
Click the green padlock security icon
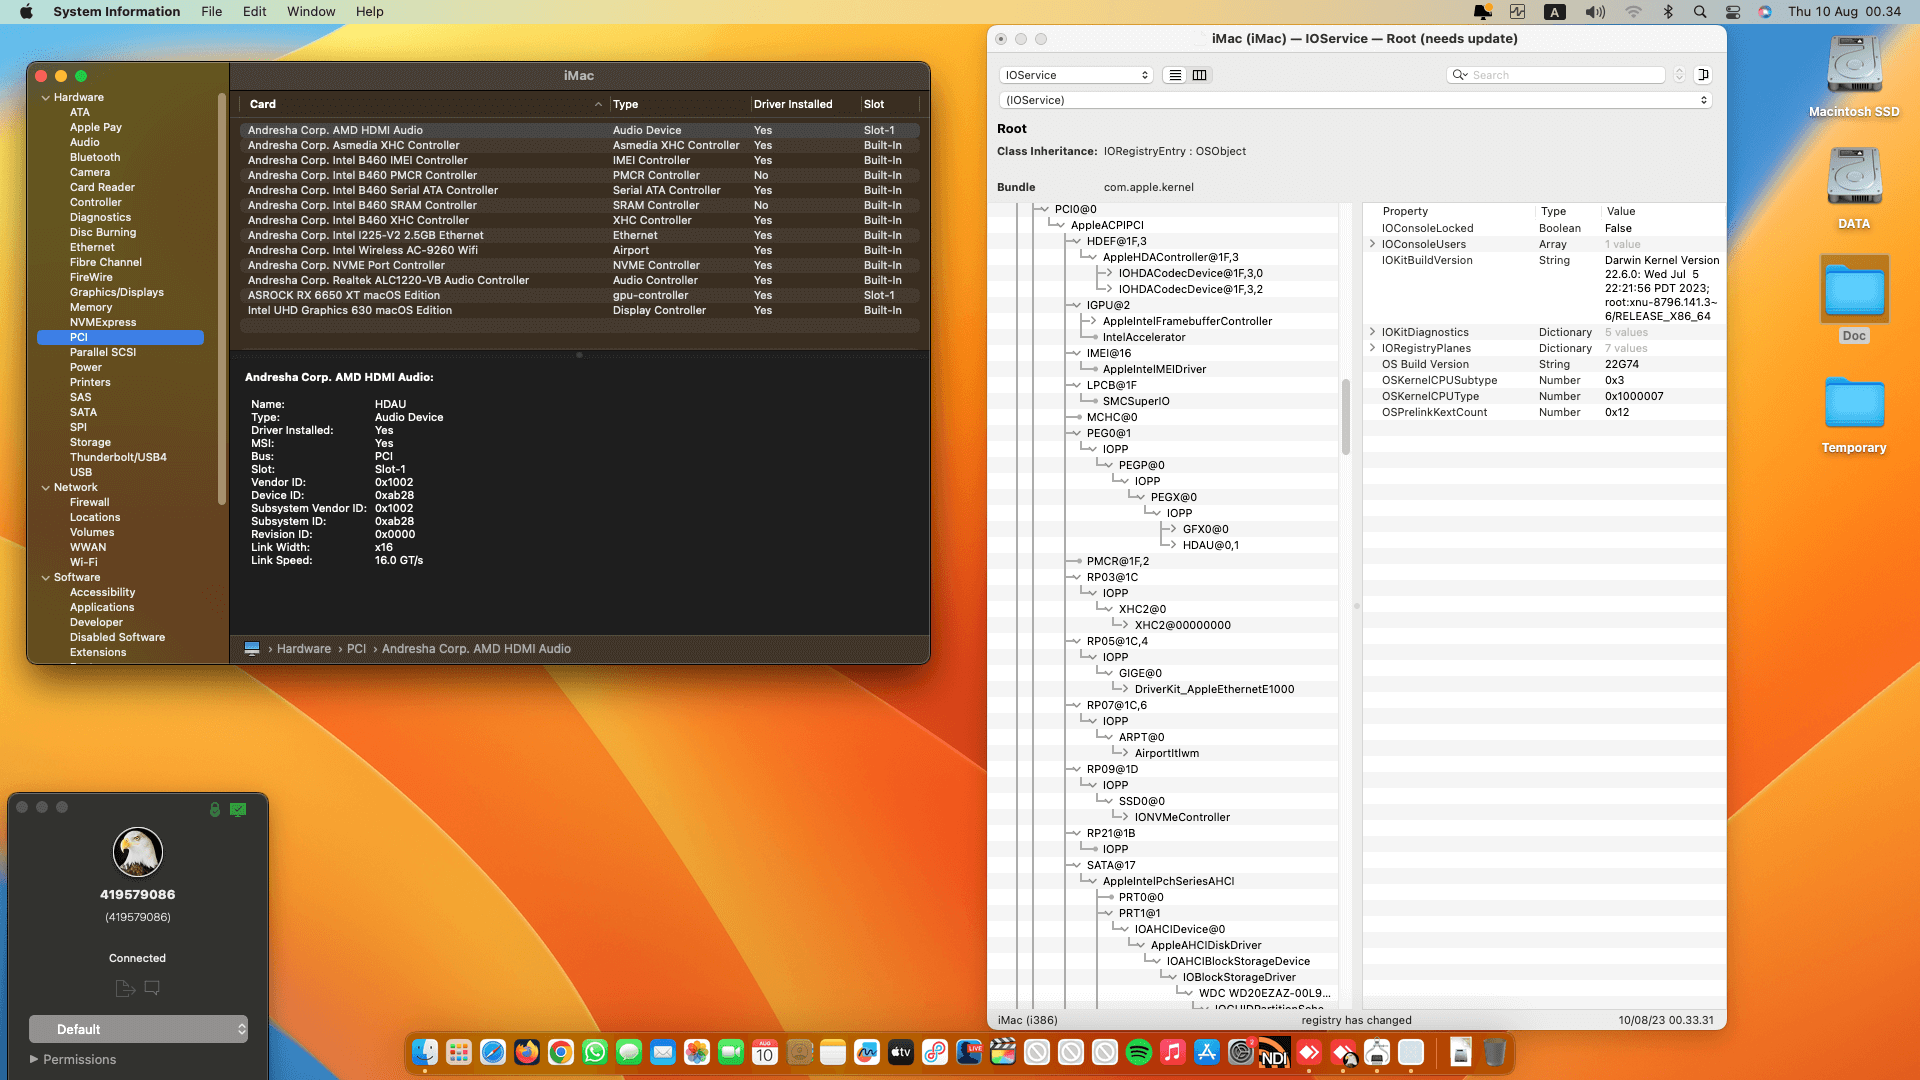click(x=214, y=809)
